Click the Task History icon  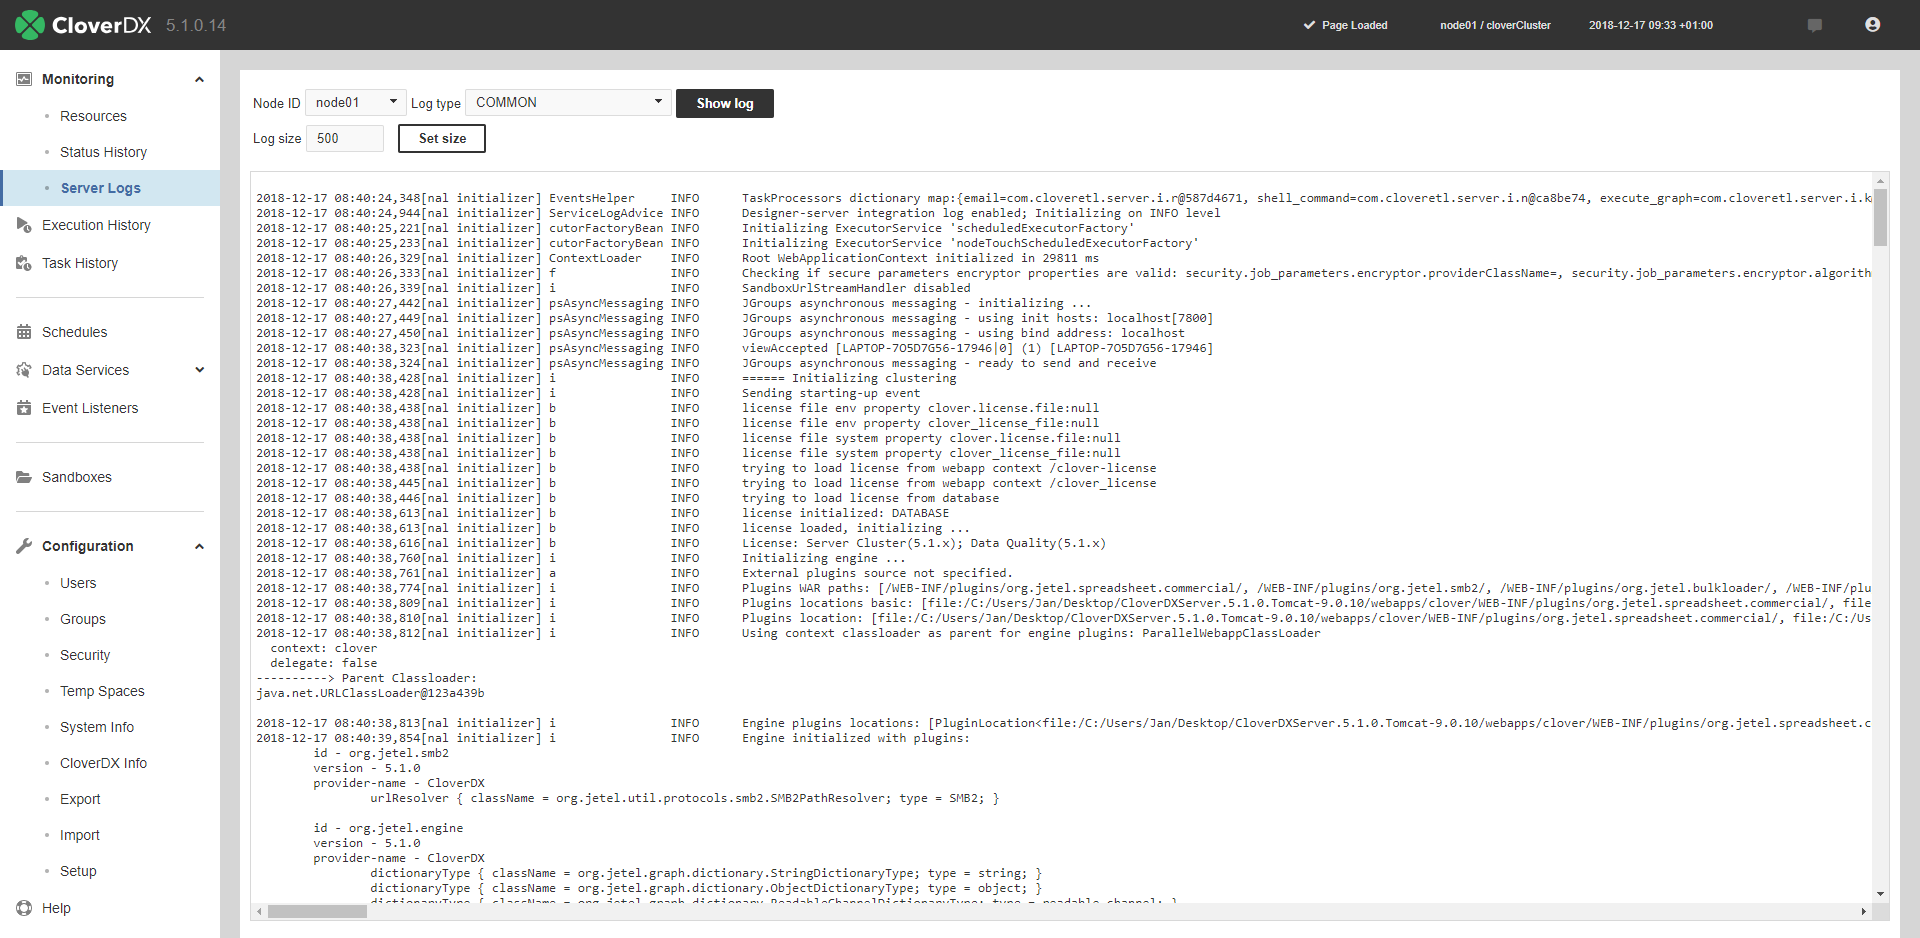(24, 263)
